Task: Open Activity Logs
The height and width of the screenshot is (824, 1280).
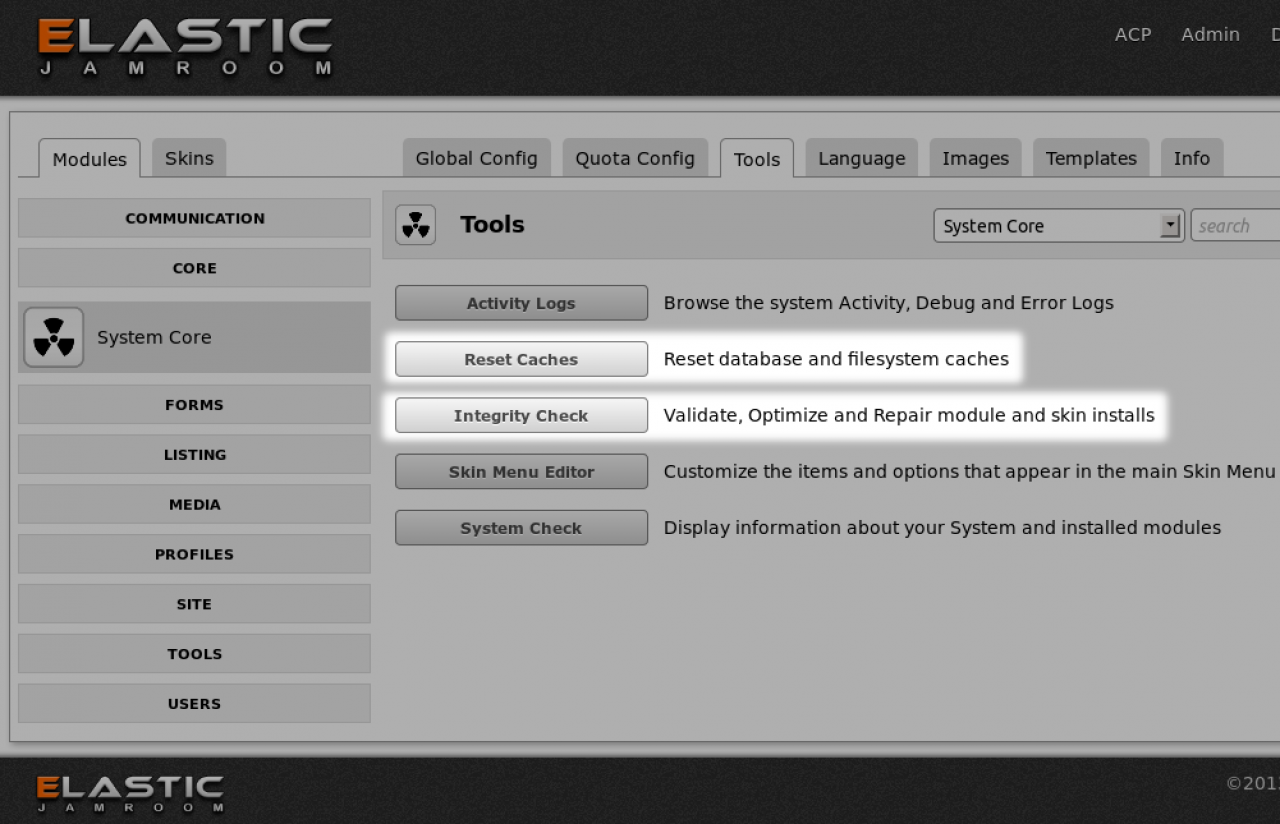Action: point(521,303)
